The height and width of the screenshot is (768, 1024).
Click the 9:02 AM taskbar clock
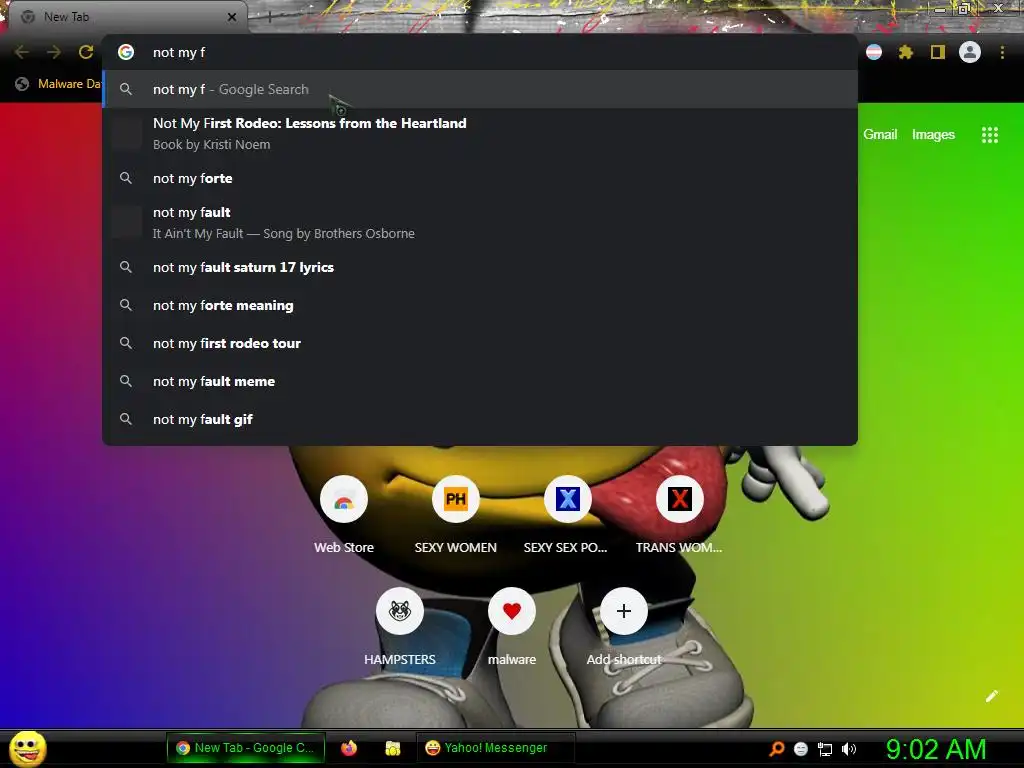point(936,749)
